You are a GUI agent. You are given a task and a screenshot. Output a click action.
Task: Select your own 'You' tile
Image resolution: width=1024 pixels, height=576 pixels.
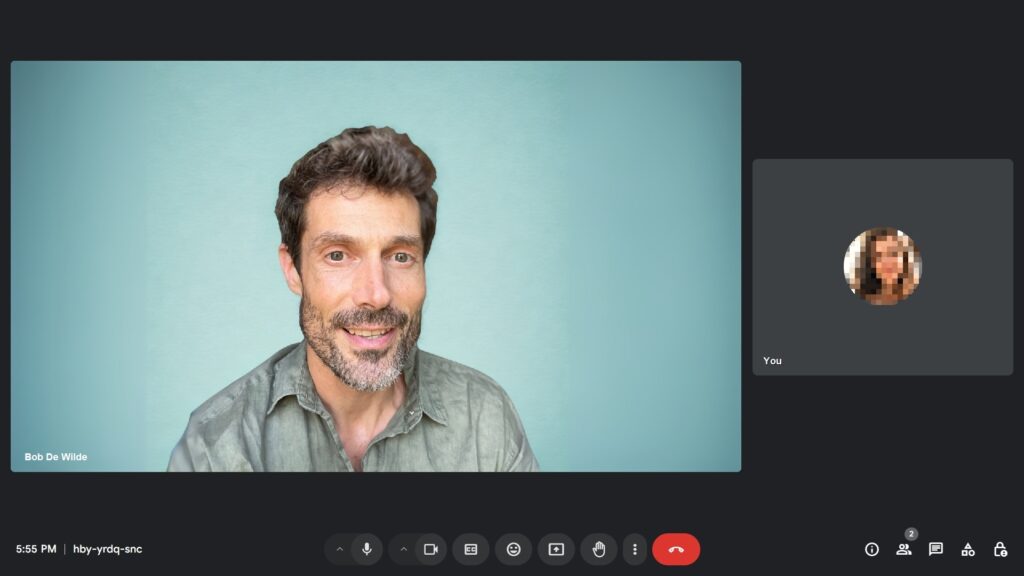tap(882, 266)
